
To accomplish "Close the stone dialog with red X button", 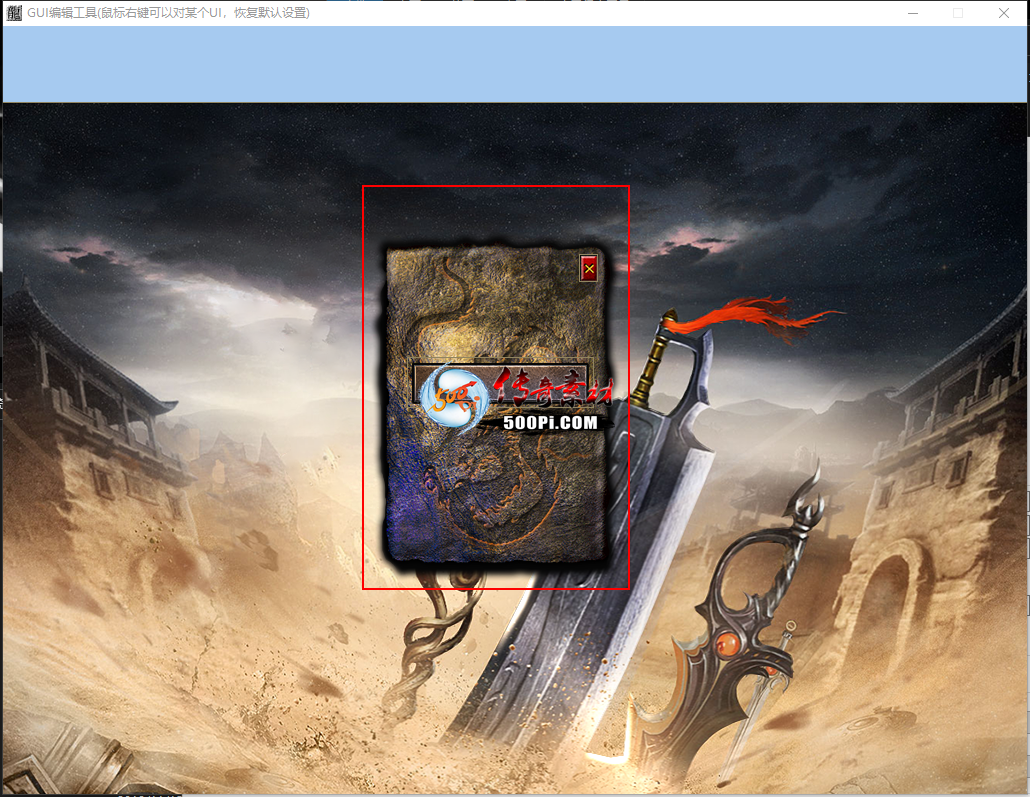I will tap(589, 268).
